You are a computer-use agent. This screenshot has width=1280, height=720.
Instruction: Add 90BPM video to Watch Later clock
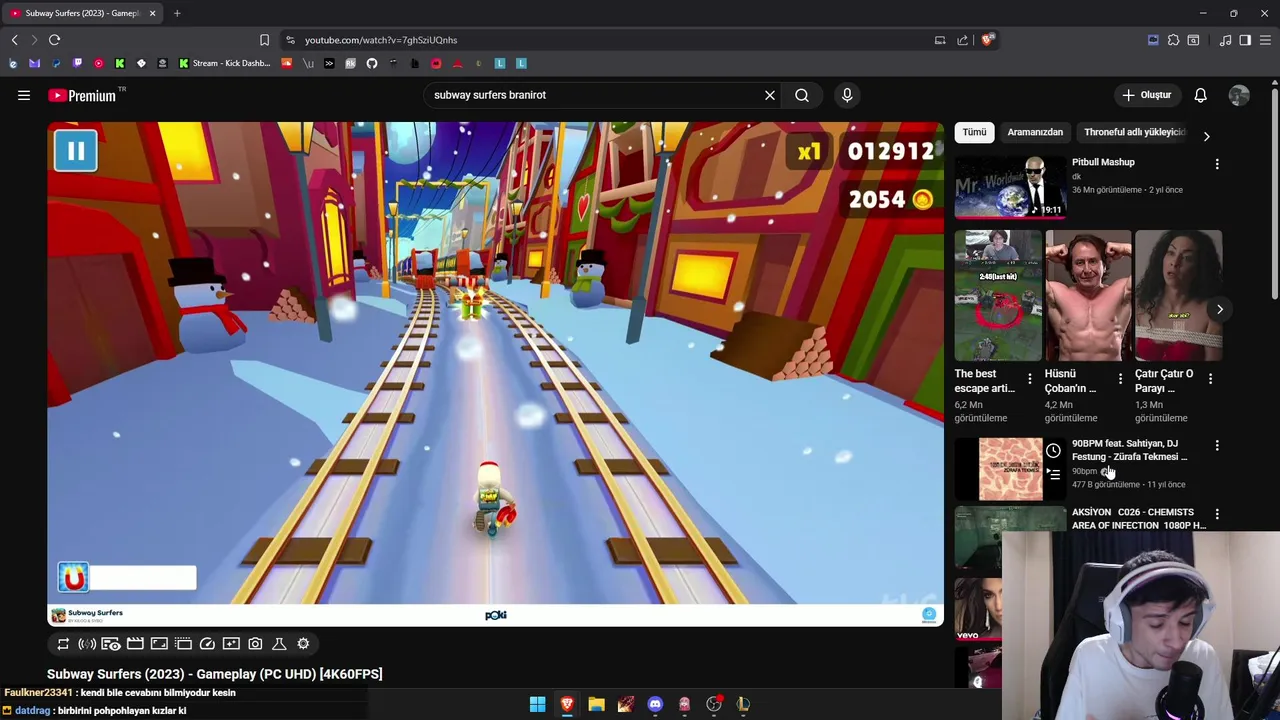[x=1053, y=451]
